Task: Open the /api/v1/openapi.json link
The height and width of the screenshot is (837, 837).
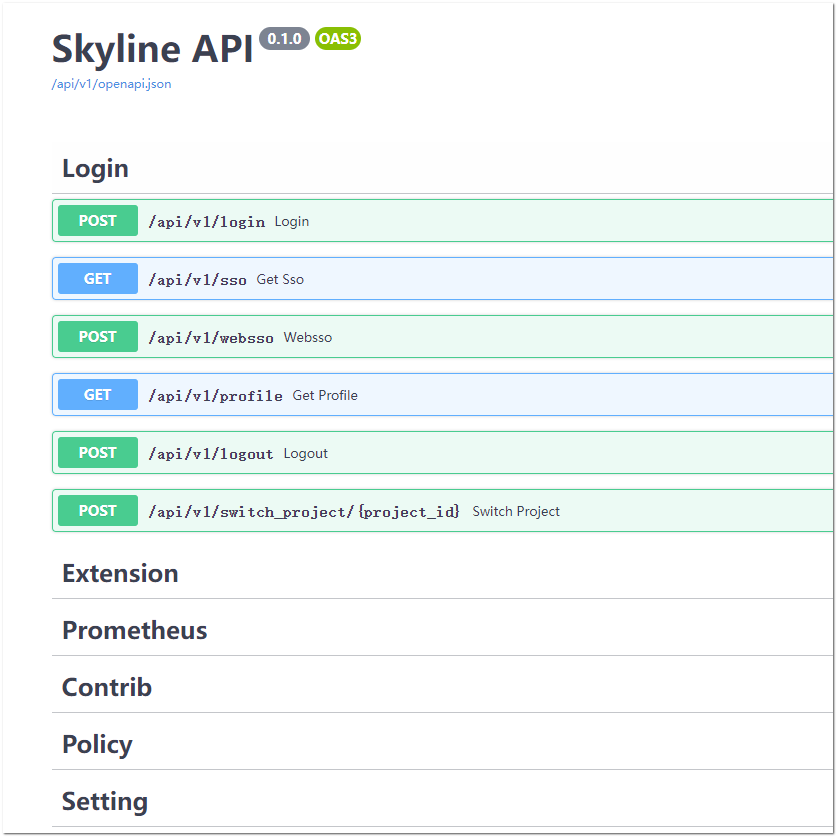Action: (x=111, y=84)
